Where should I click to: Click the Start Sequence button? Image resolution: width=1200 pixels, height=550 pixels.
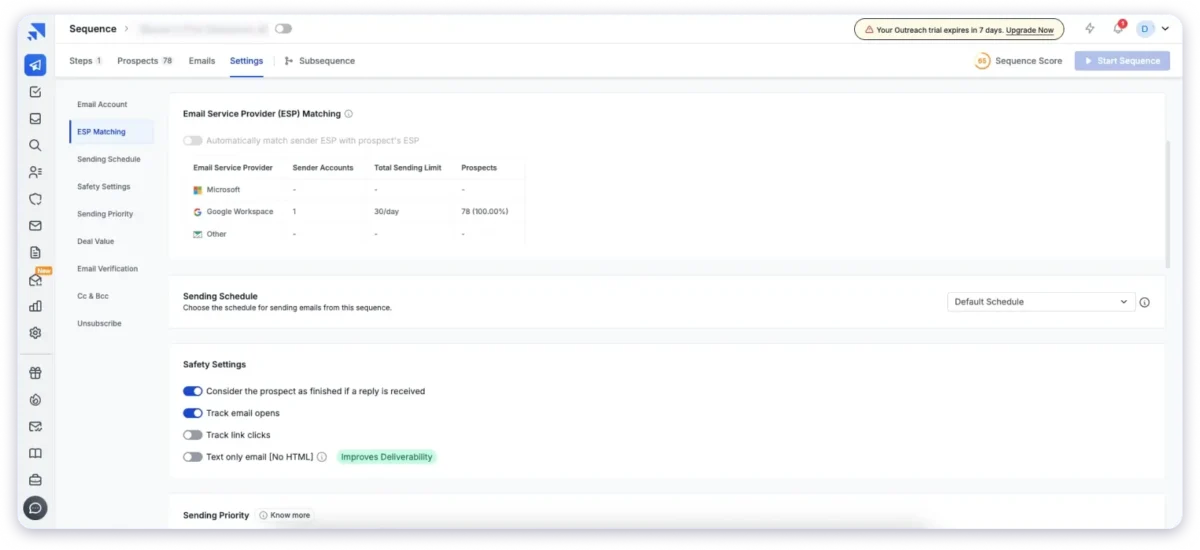pos(1122,61)
